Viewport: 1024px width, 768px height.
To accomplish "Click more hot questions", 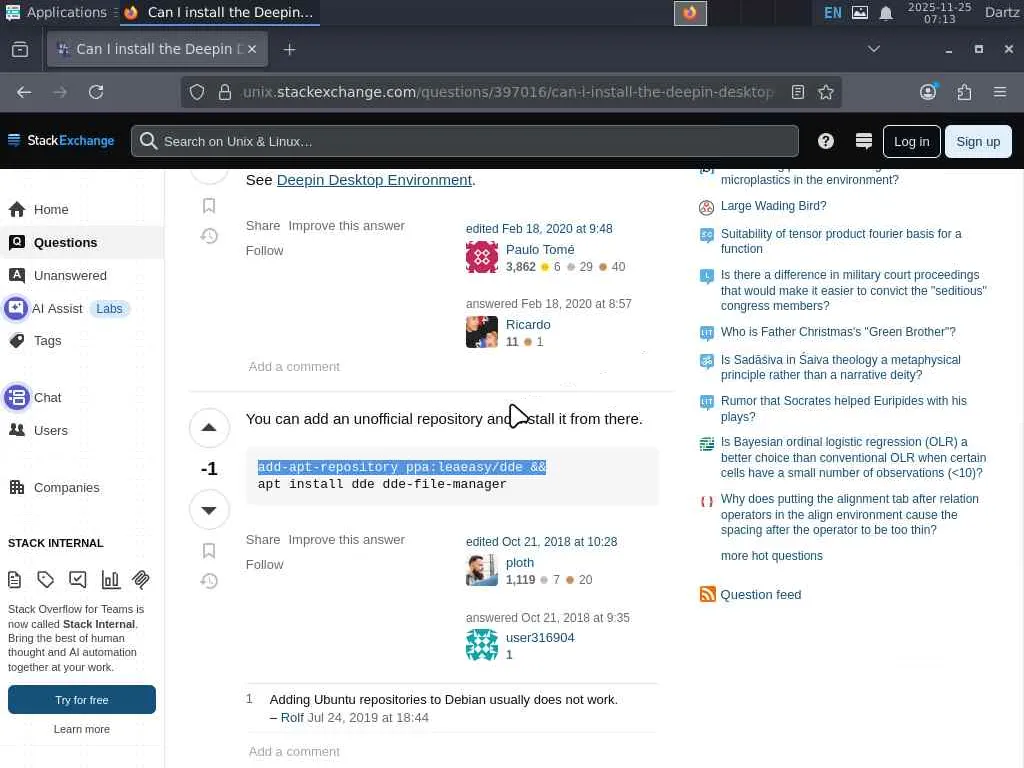I will pos(771,556).
